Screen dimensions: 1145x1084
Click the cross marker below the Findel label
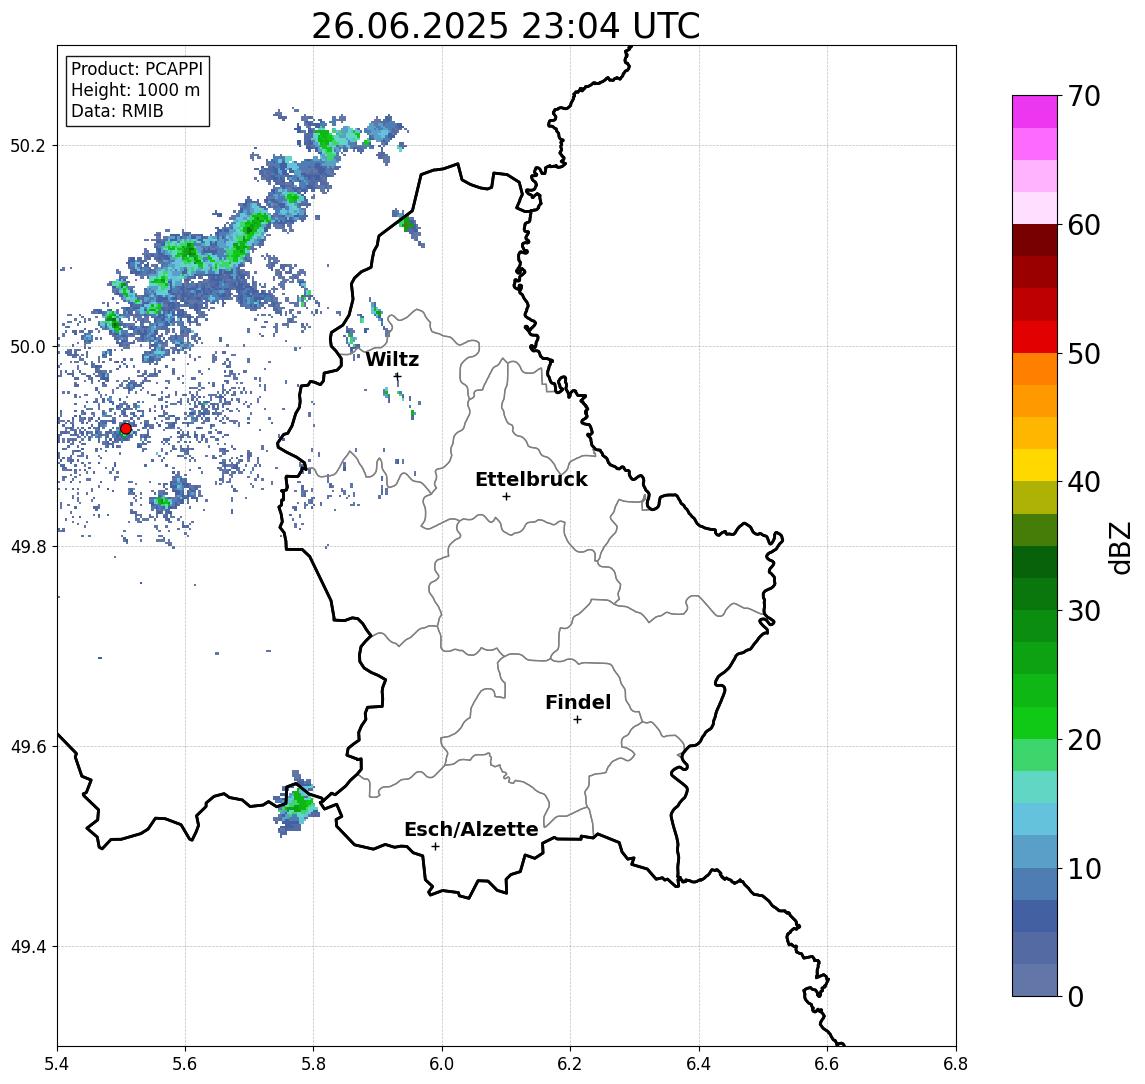click(x=577, y=720)
